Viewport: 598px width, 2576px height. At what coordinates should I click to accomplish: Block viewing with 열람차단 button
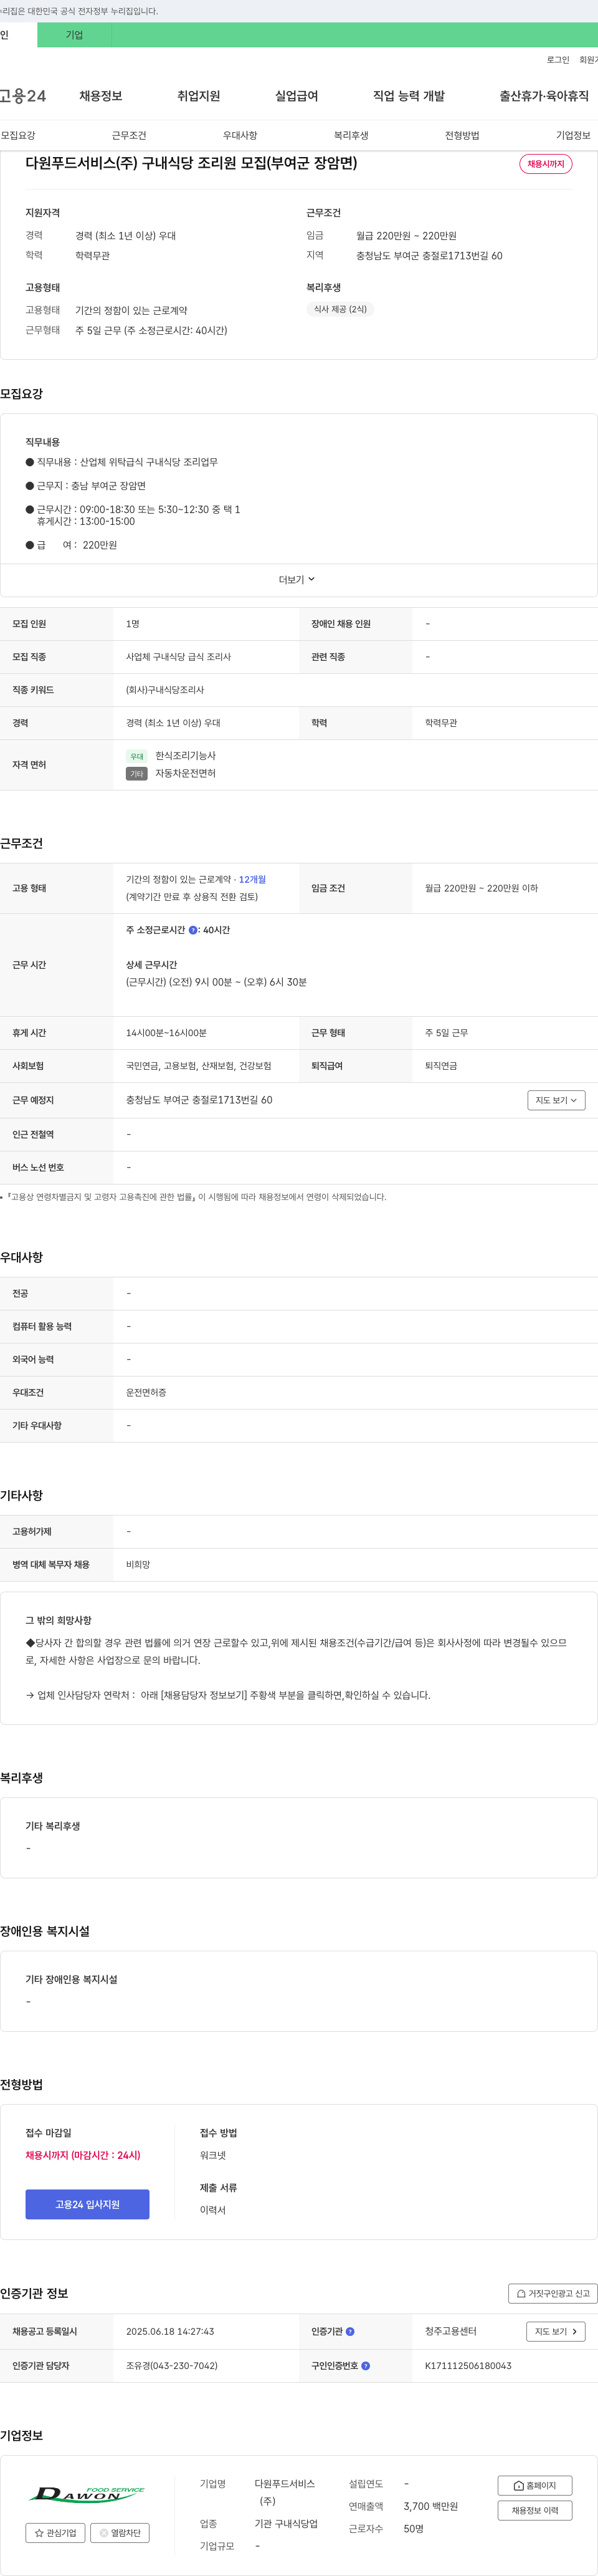tap(120, 2532)
